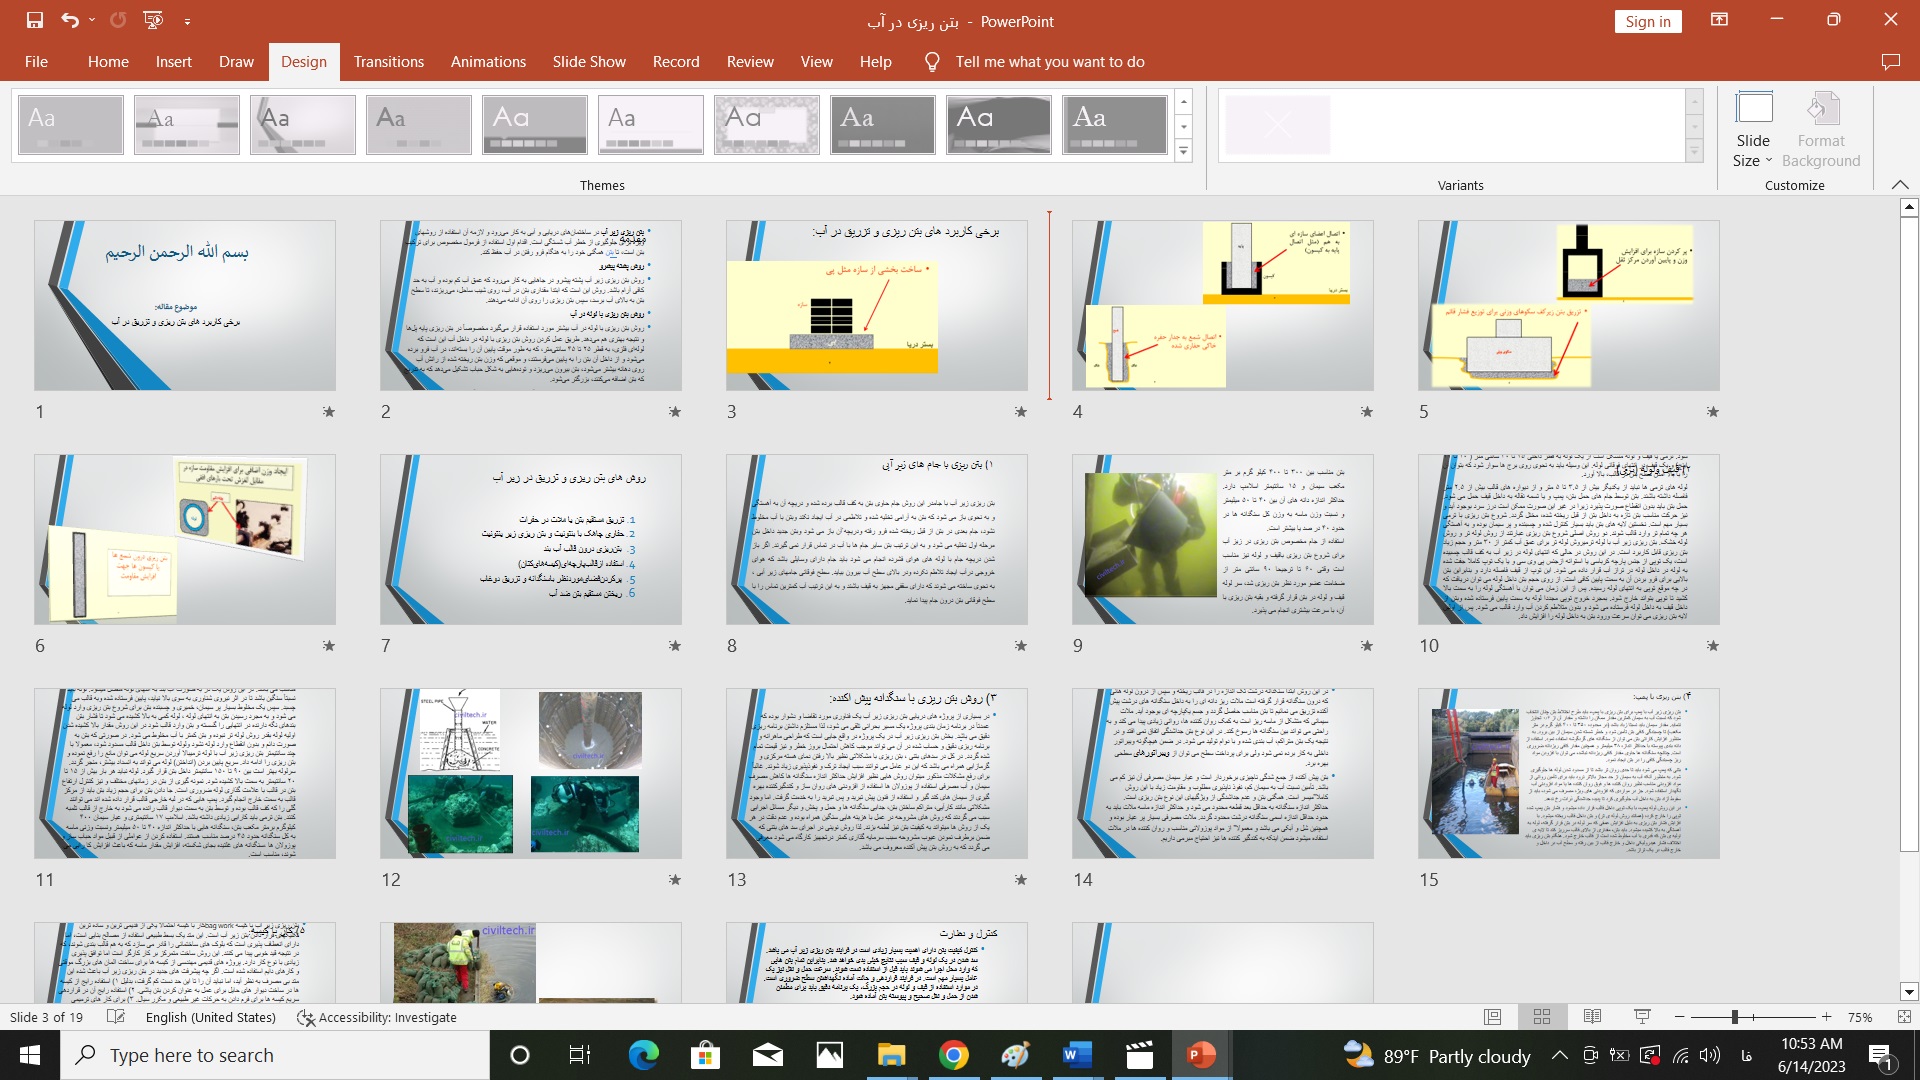
Task: Open Google Chrome from taskbar
Action: [953, 1055]
